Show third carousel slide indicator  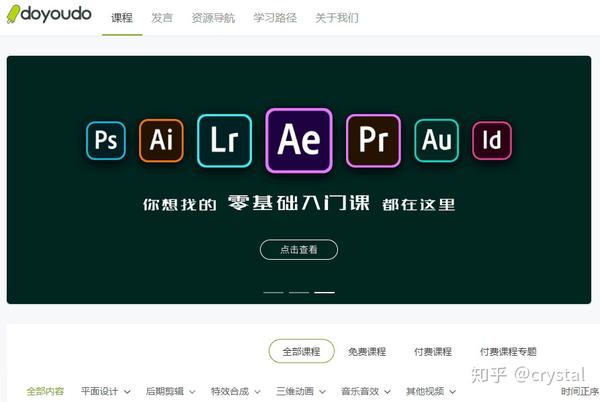[324, 292]
